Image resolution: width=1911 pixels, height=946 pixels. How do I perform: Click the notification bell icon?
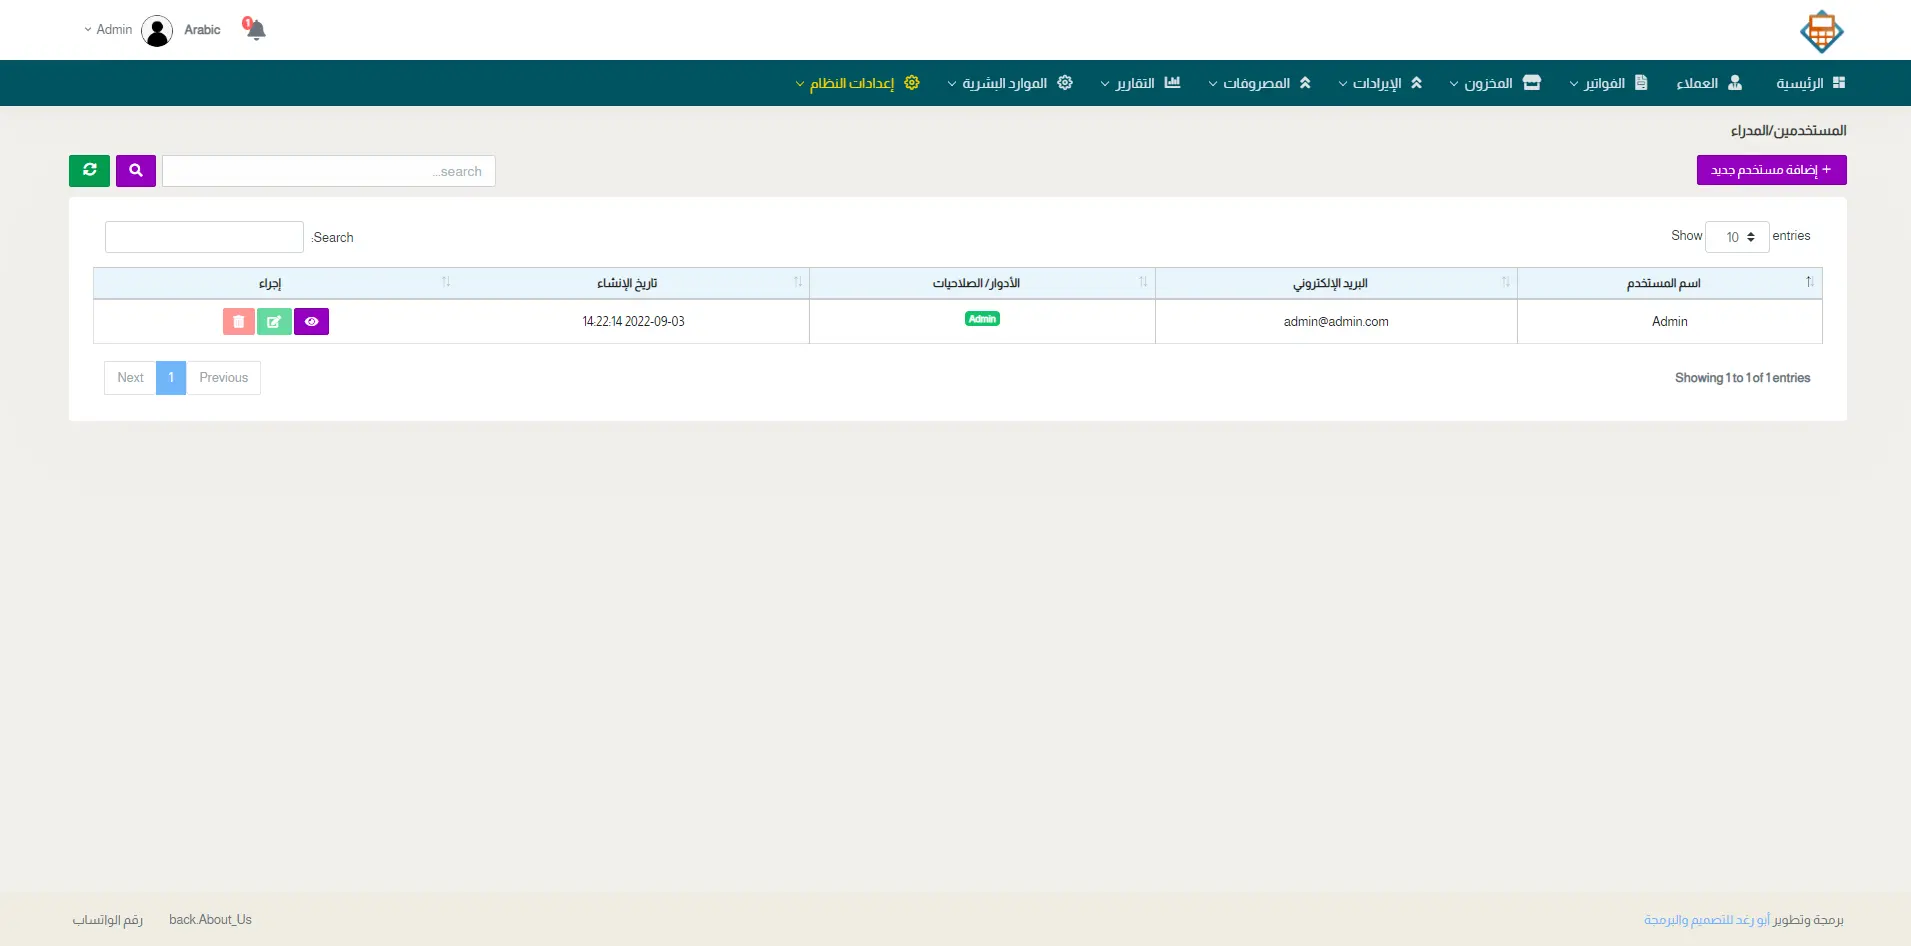pyautogui.click(x=255, y=29)
